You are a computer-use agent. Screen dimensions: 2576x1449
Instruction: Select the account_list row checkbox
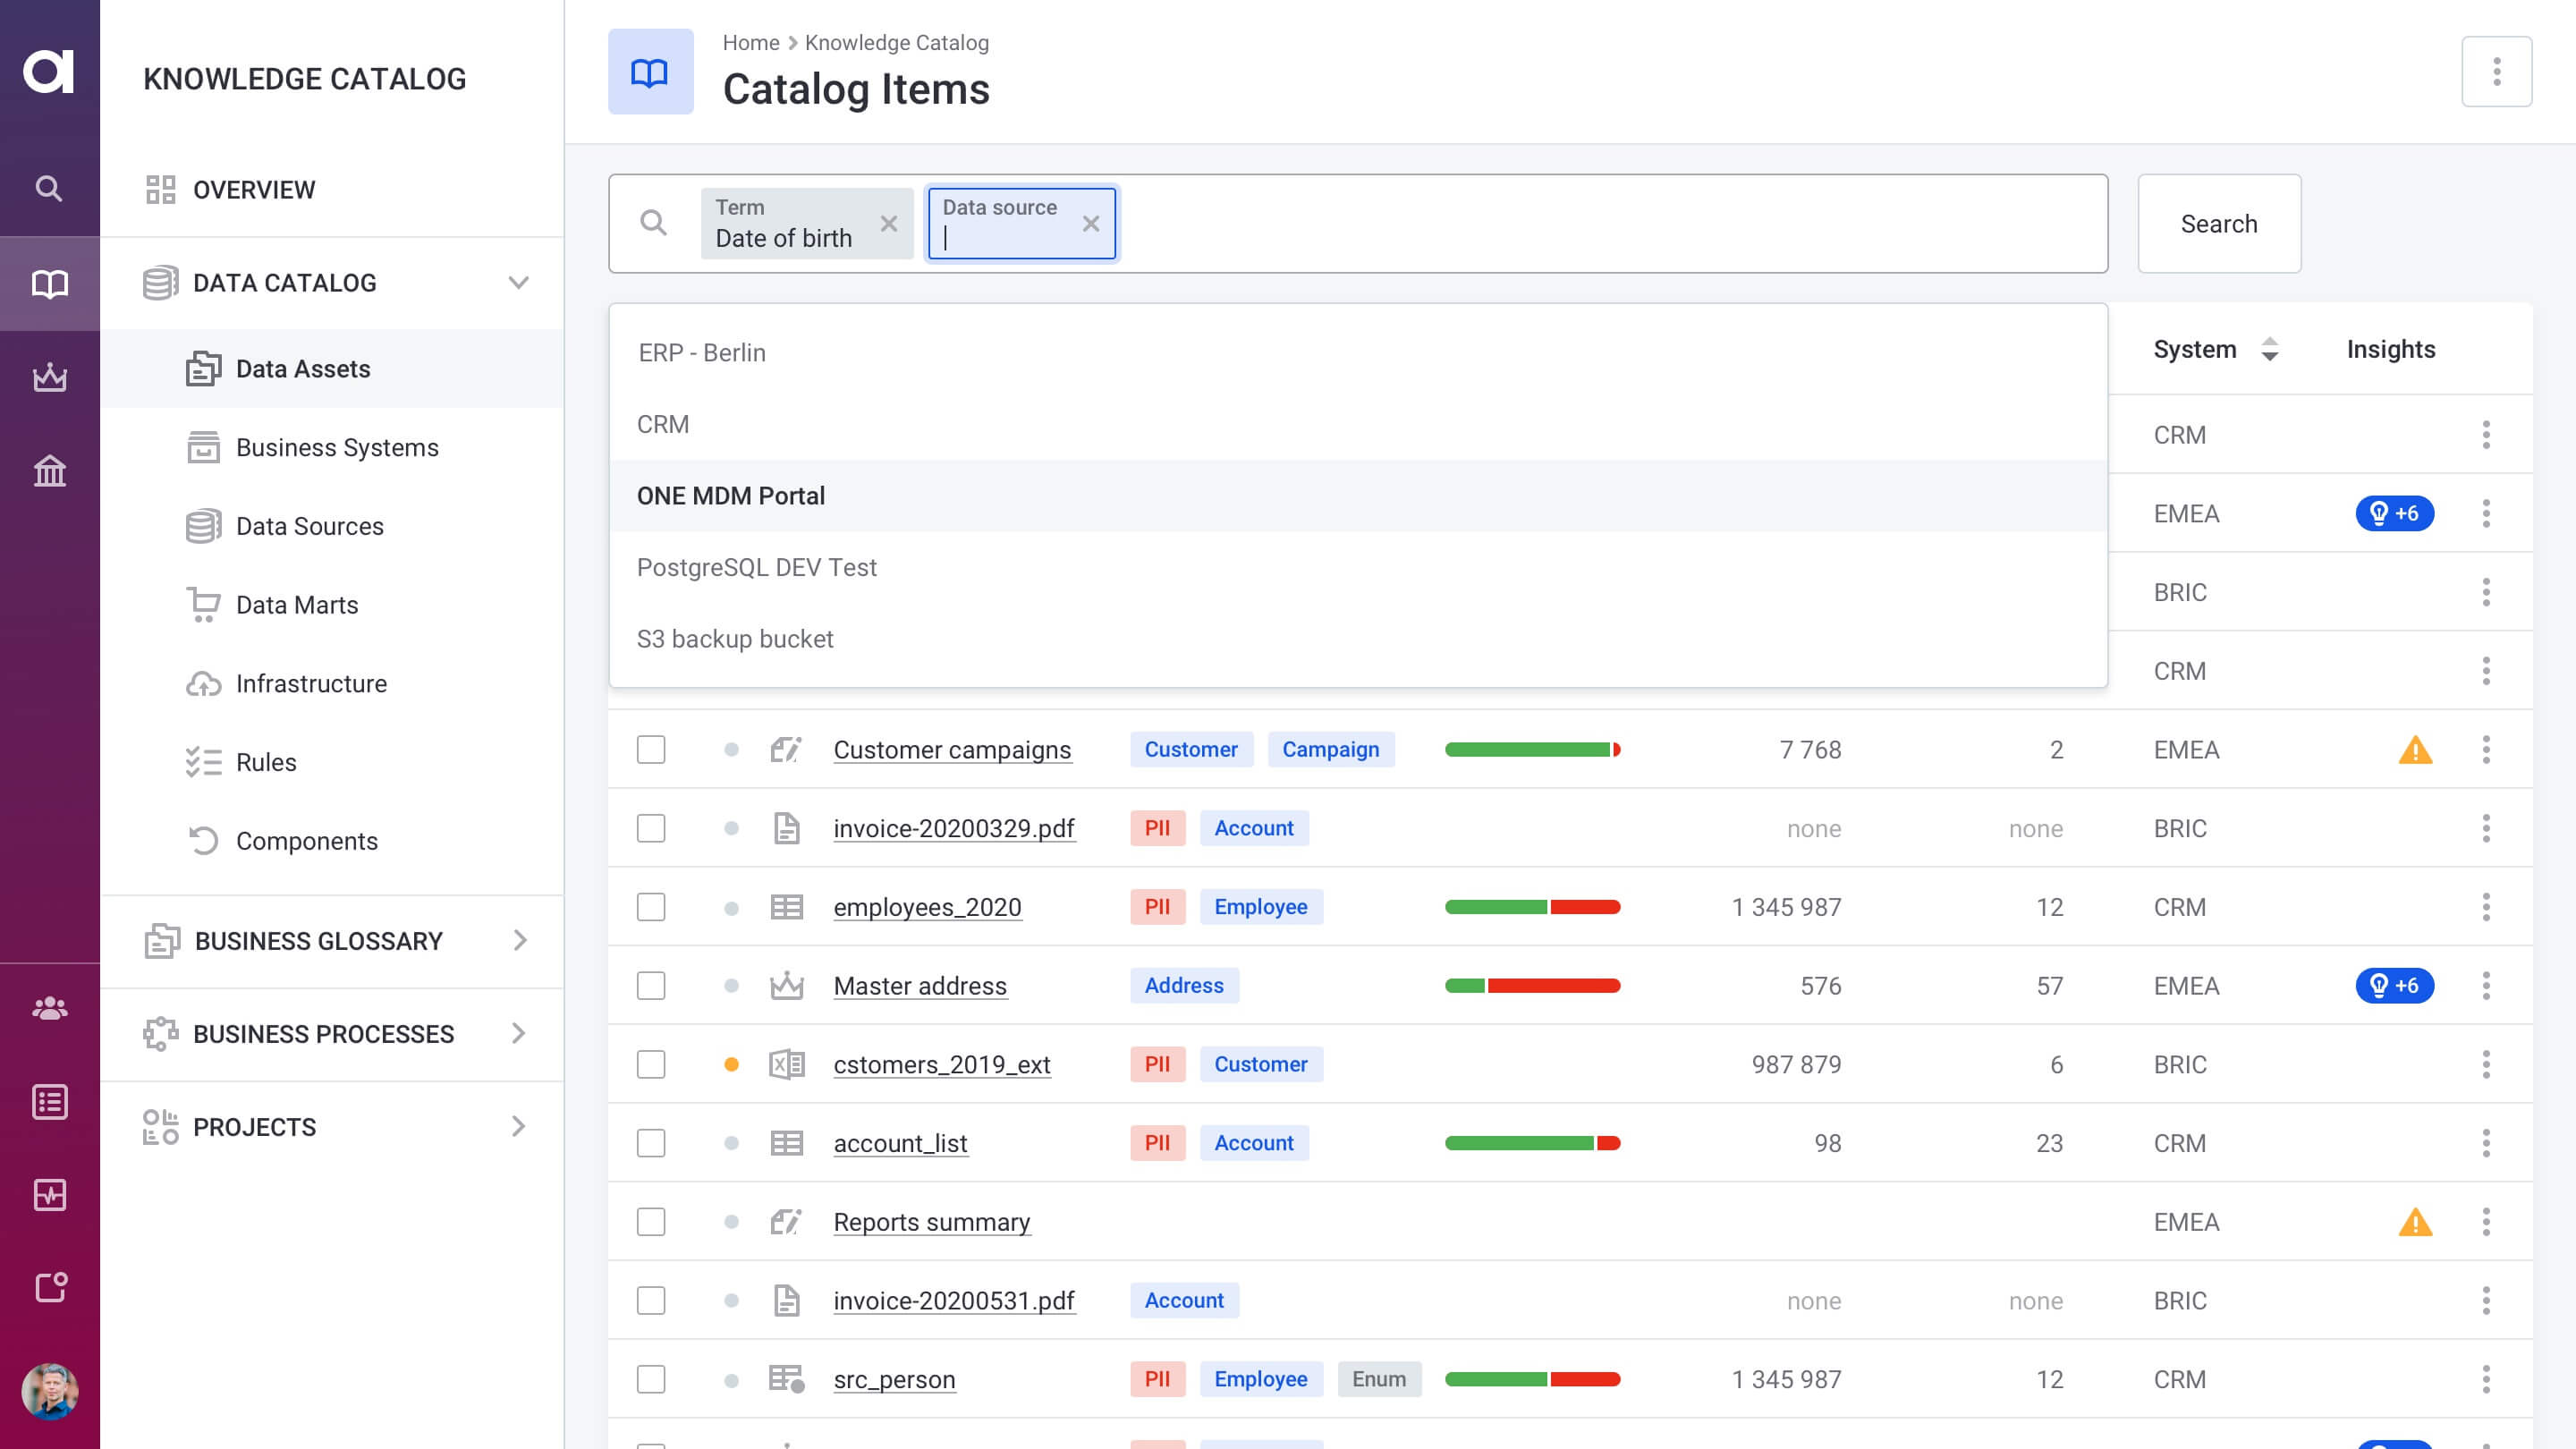651,1143
